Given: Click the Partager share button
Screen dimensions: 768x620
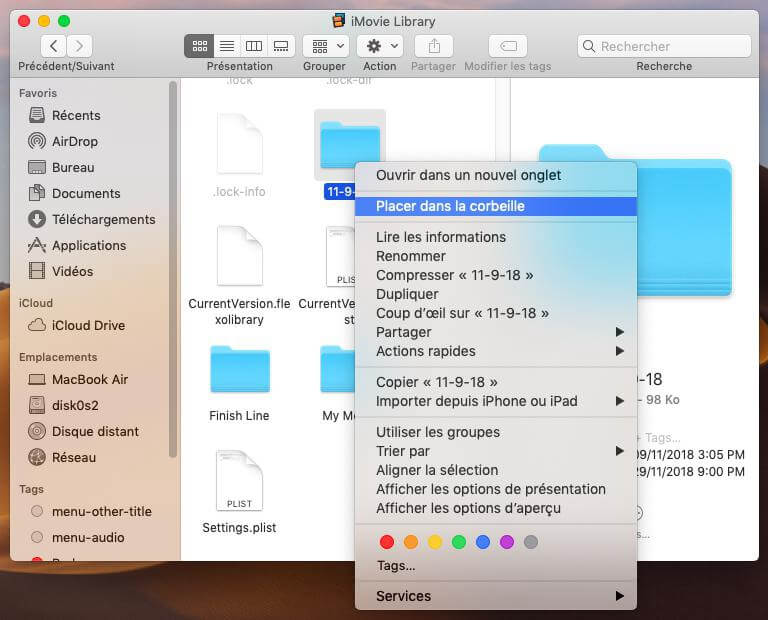Looking at the screenshot, I should (x=433, y=46).
